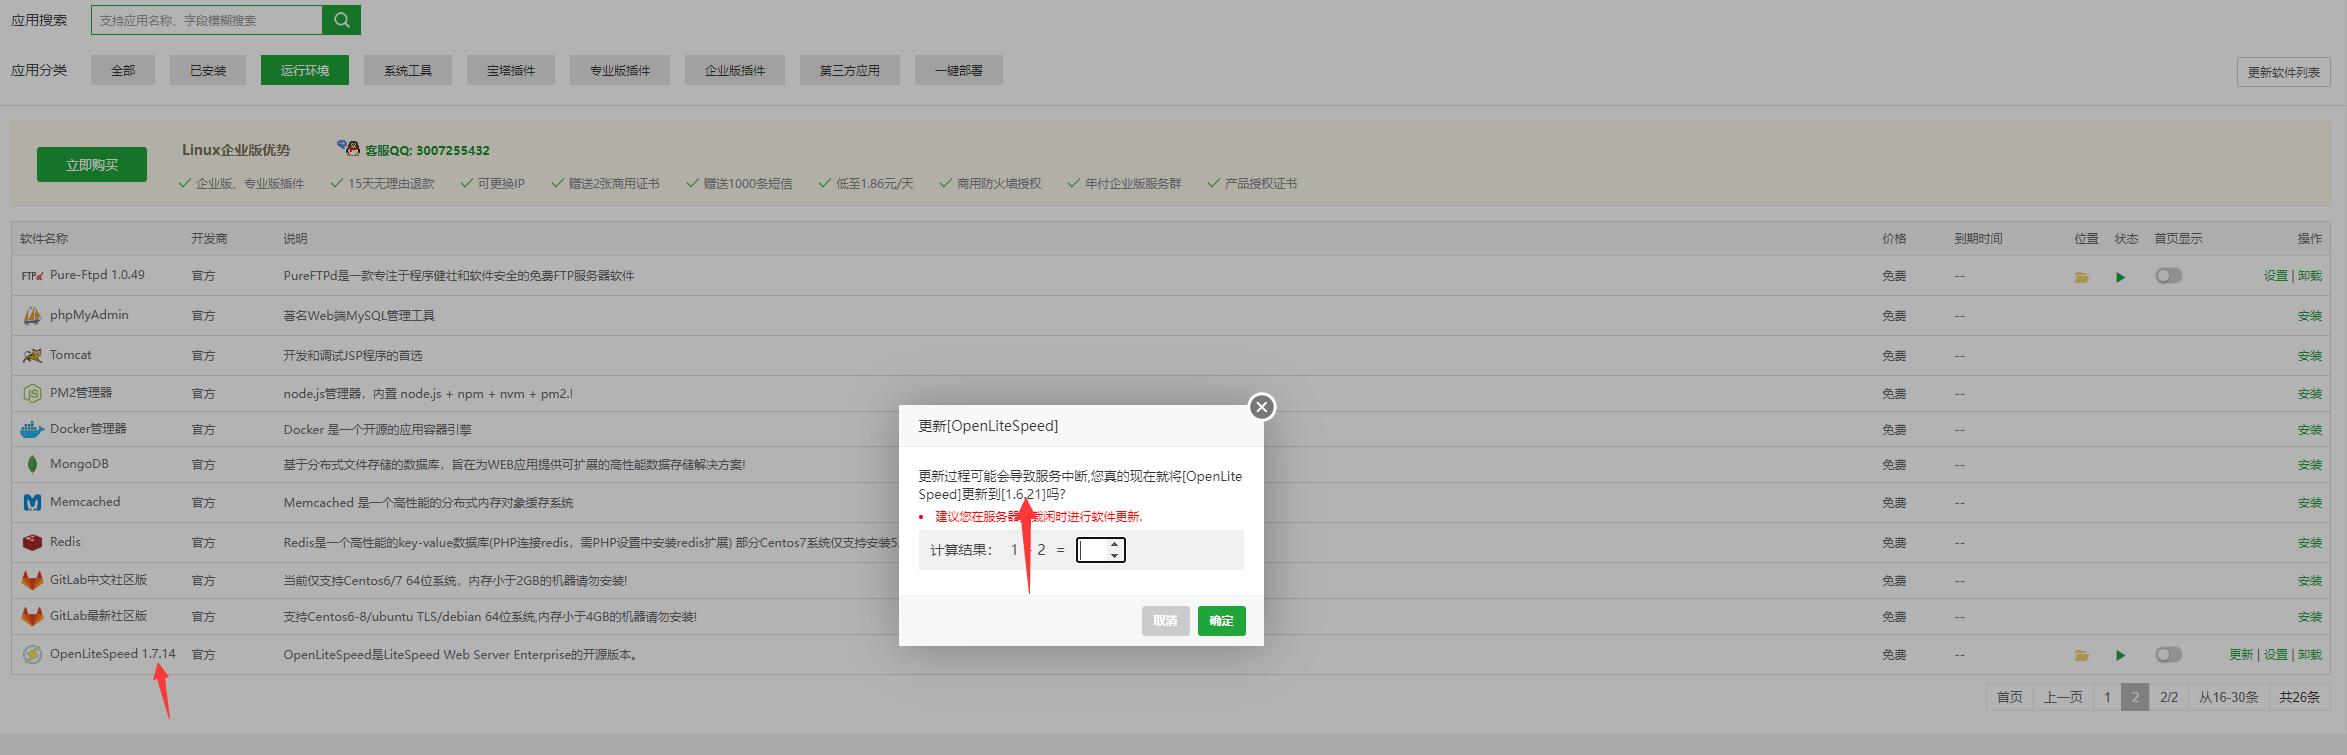This screenshot has width=2347, height=755.
Task: Click 安装 for GitLab中文社区版
Action: click(2310, 580)
